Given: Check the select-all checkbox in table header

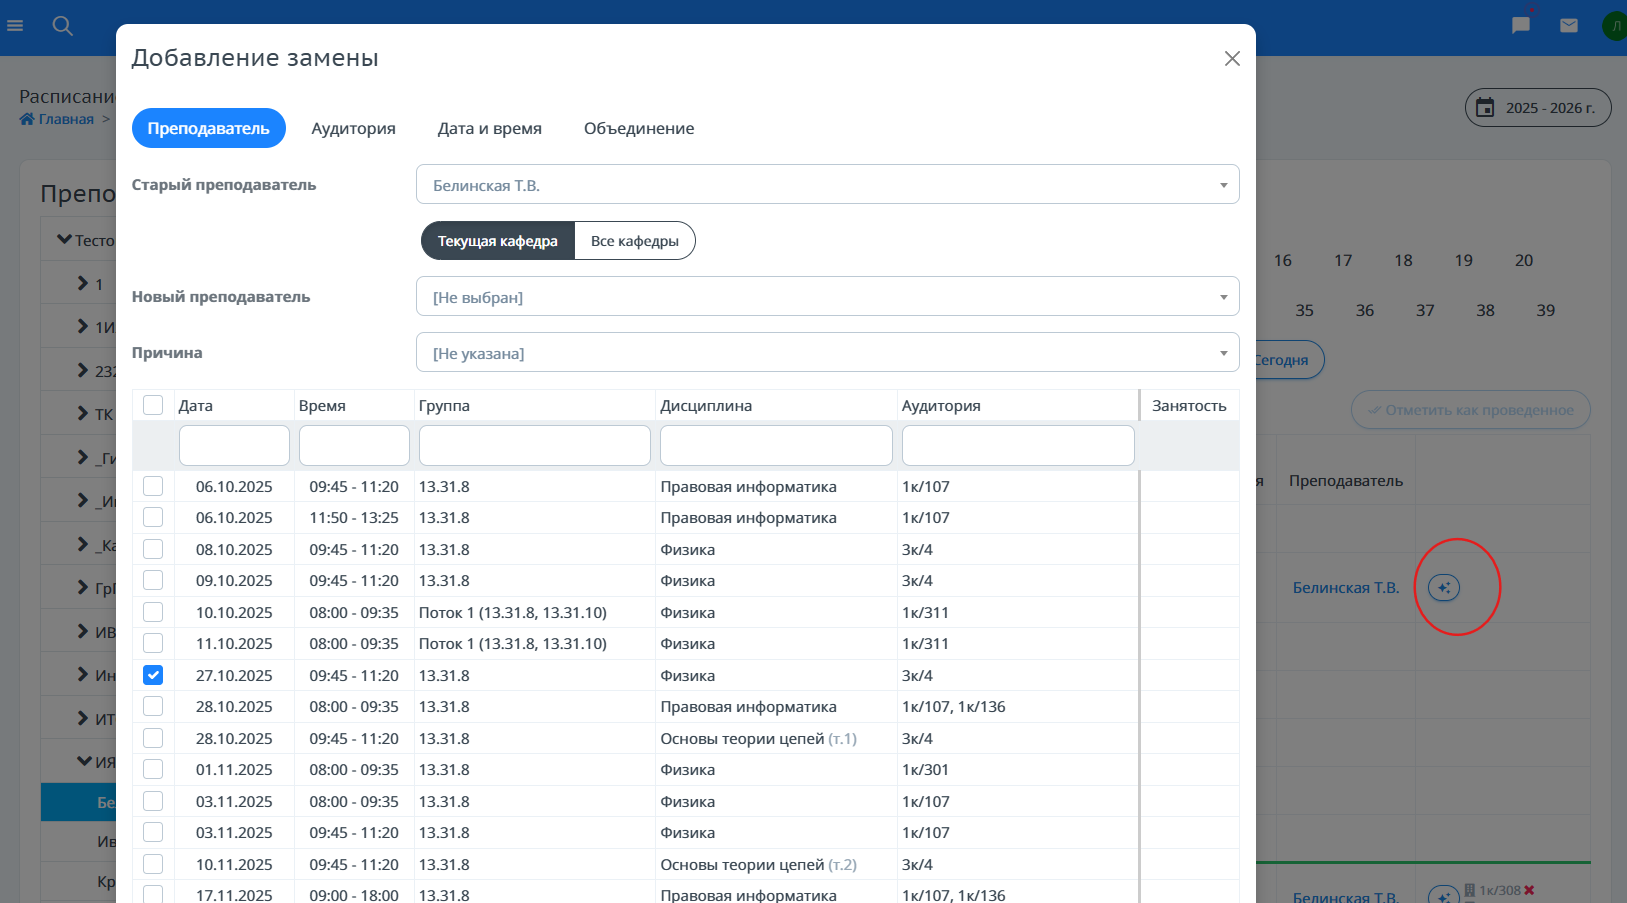Looking at the screenshot, I should pos(153,405).
